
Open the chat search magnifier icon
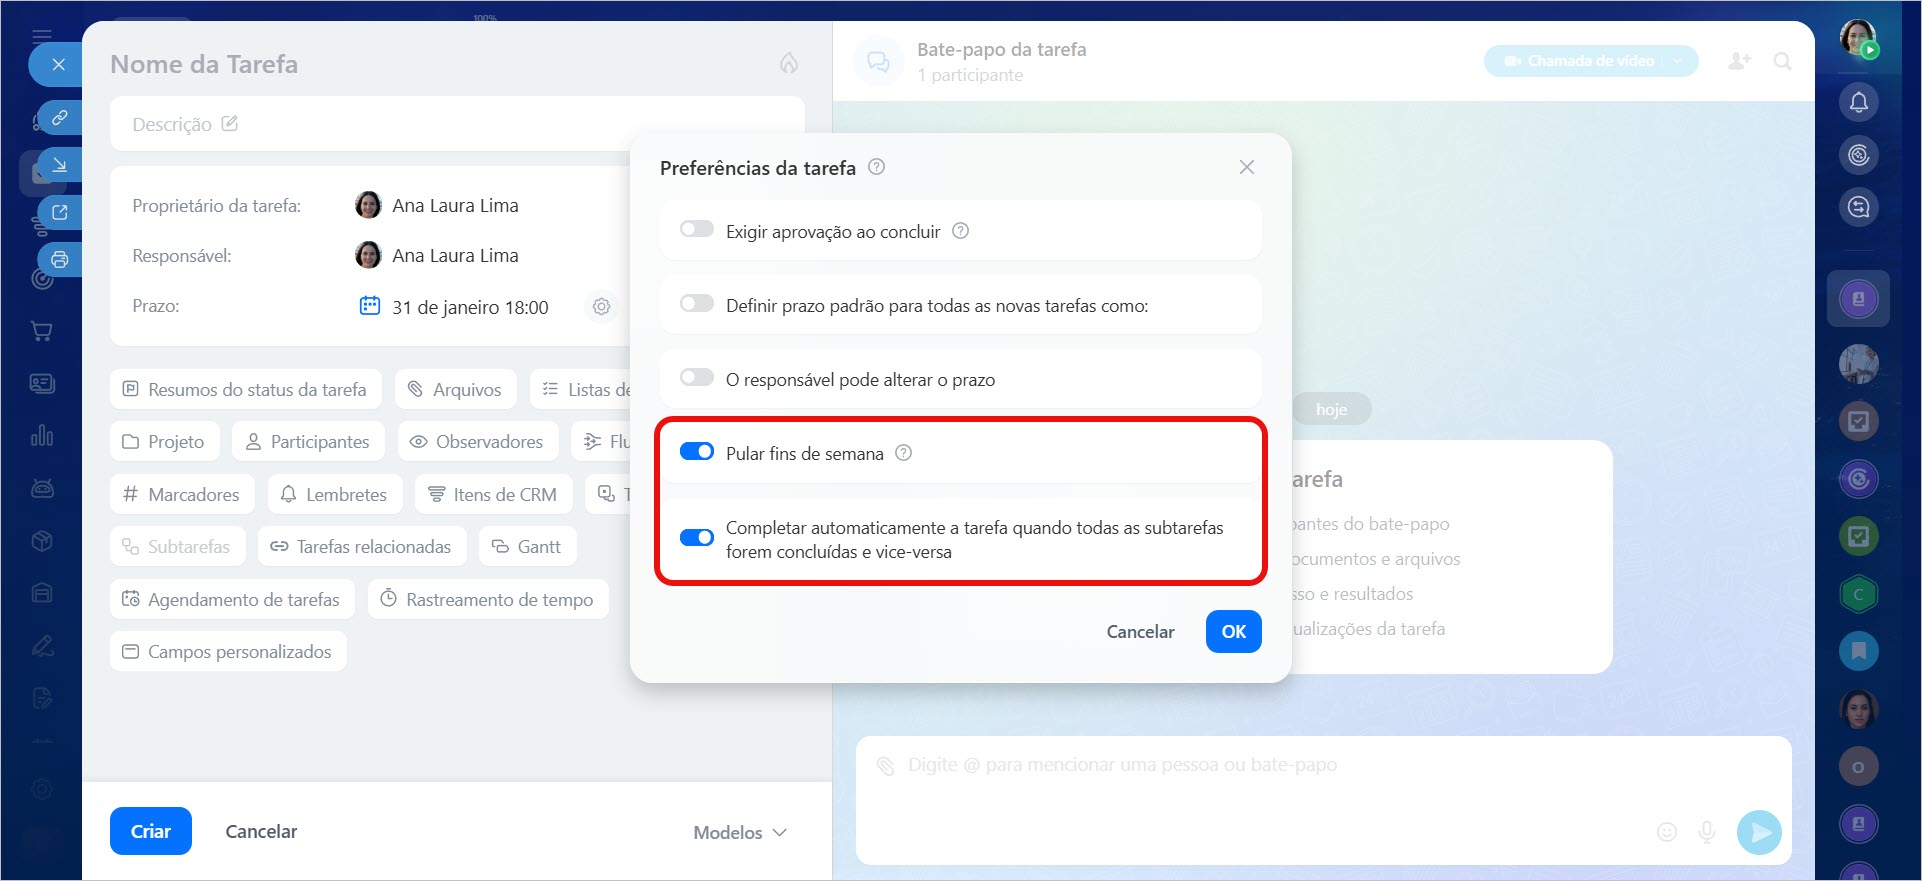(x=1782, y=61)
